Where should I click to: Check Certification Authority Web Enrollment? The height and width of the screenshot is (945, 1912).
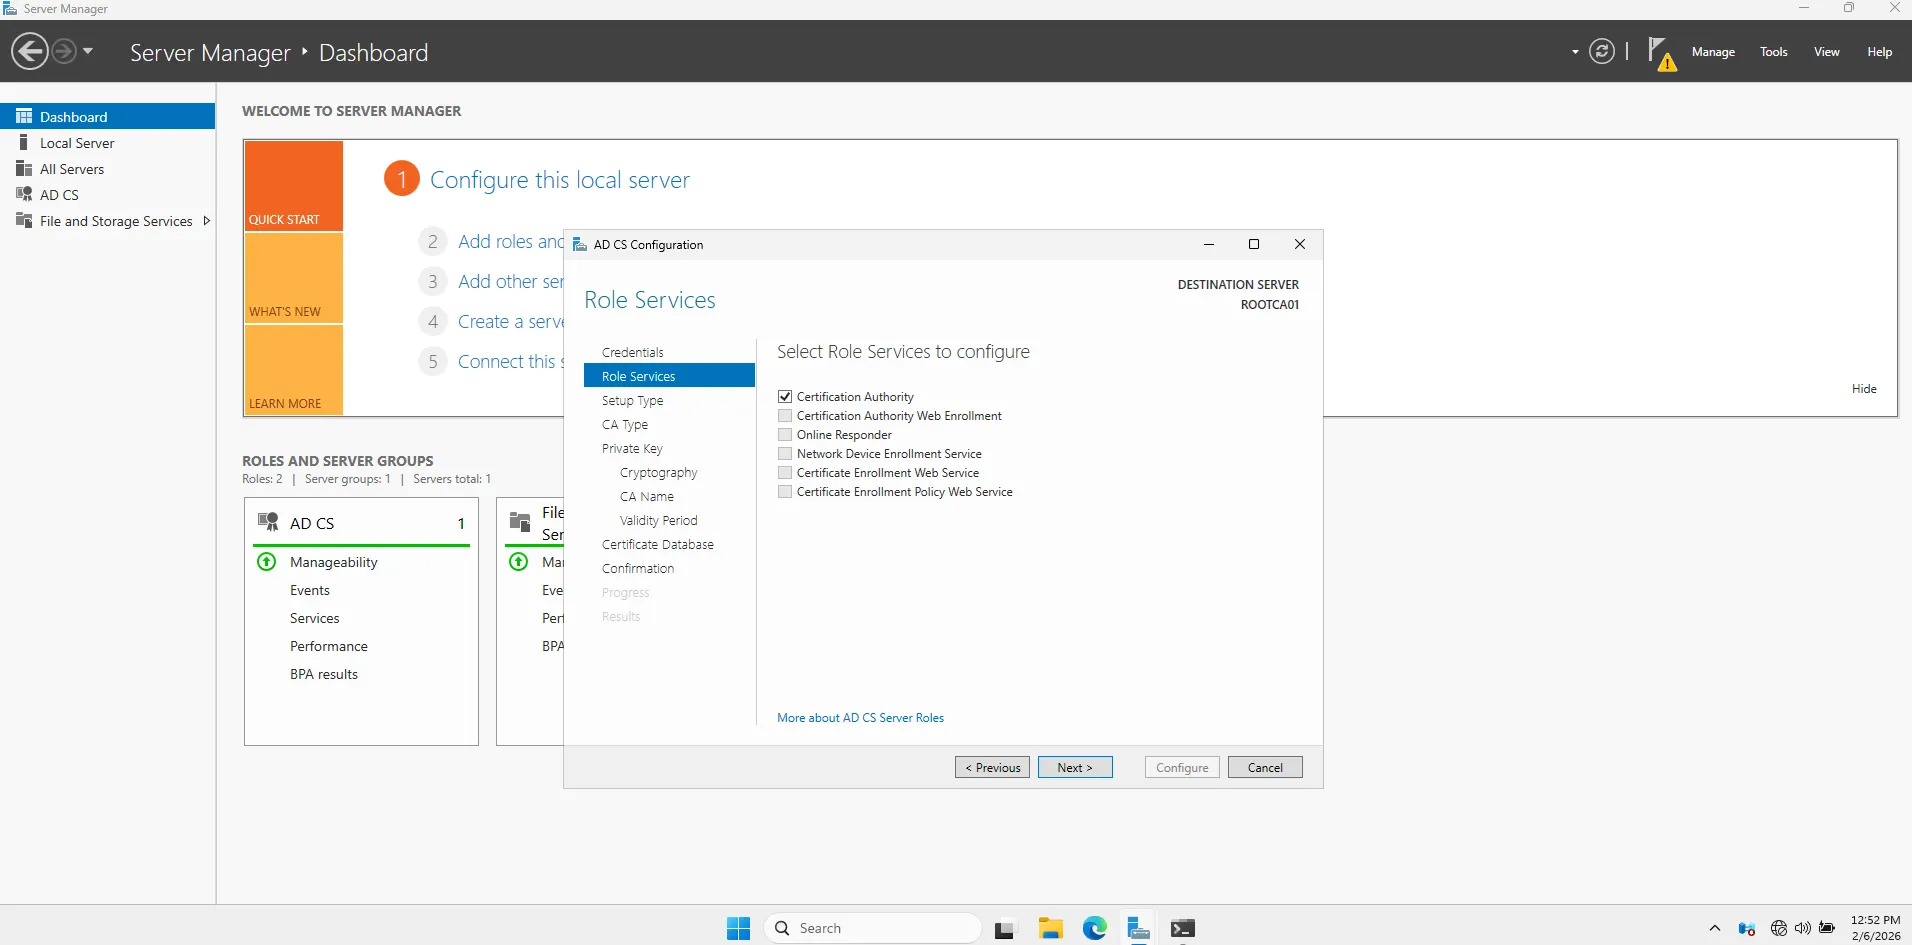785,416
